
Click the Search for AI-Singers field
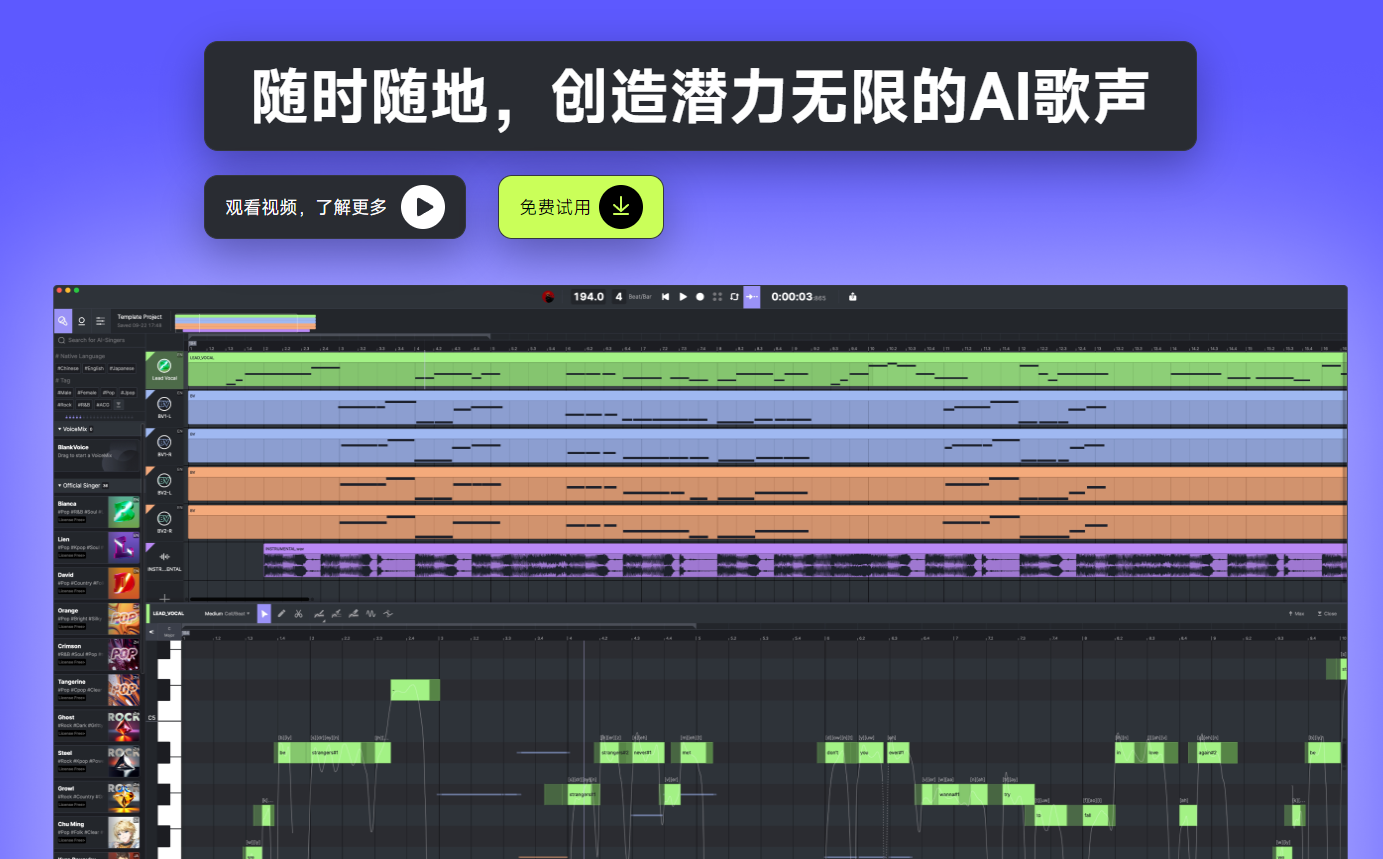(x=97, y=340)
